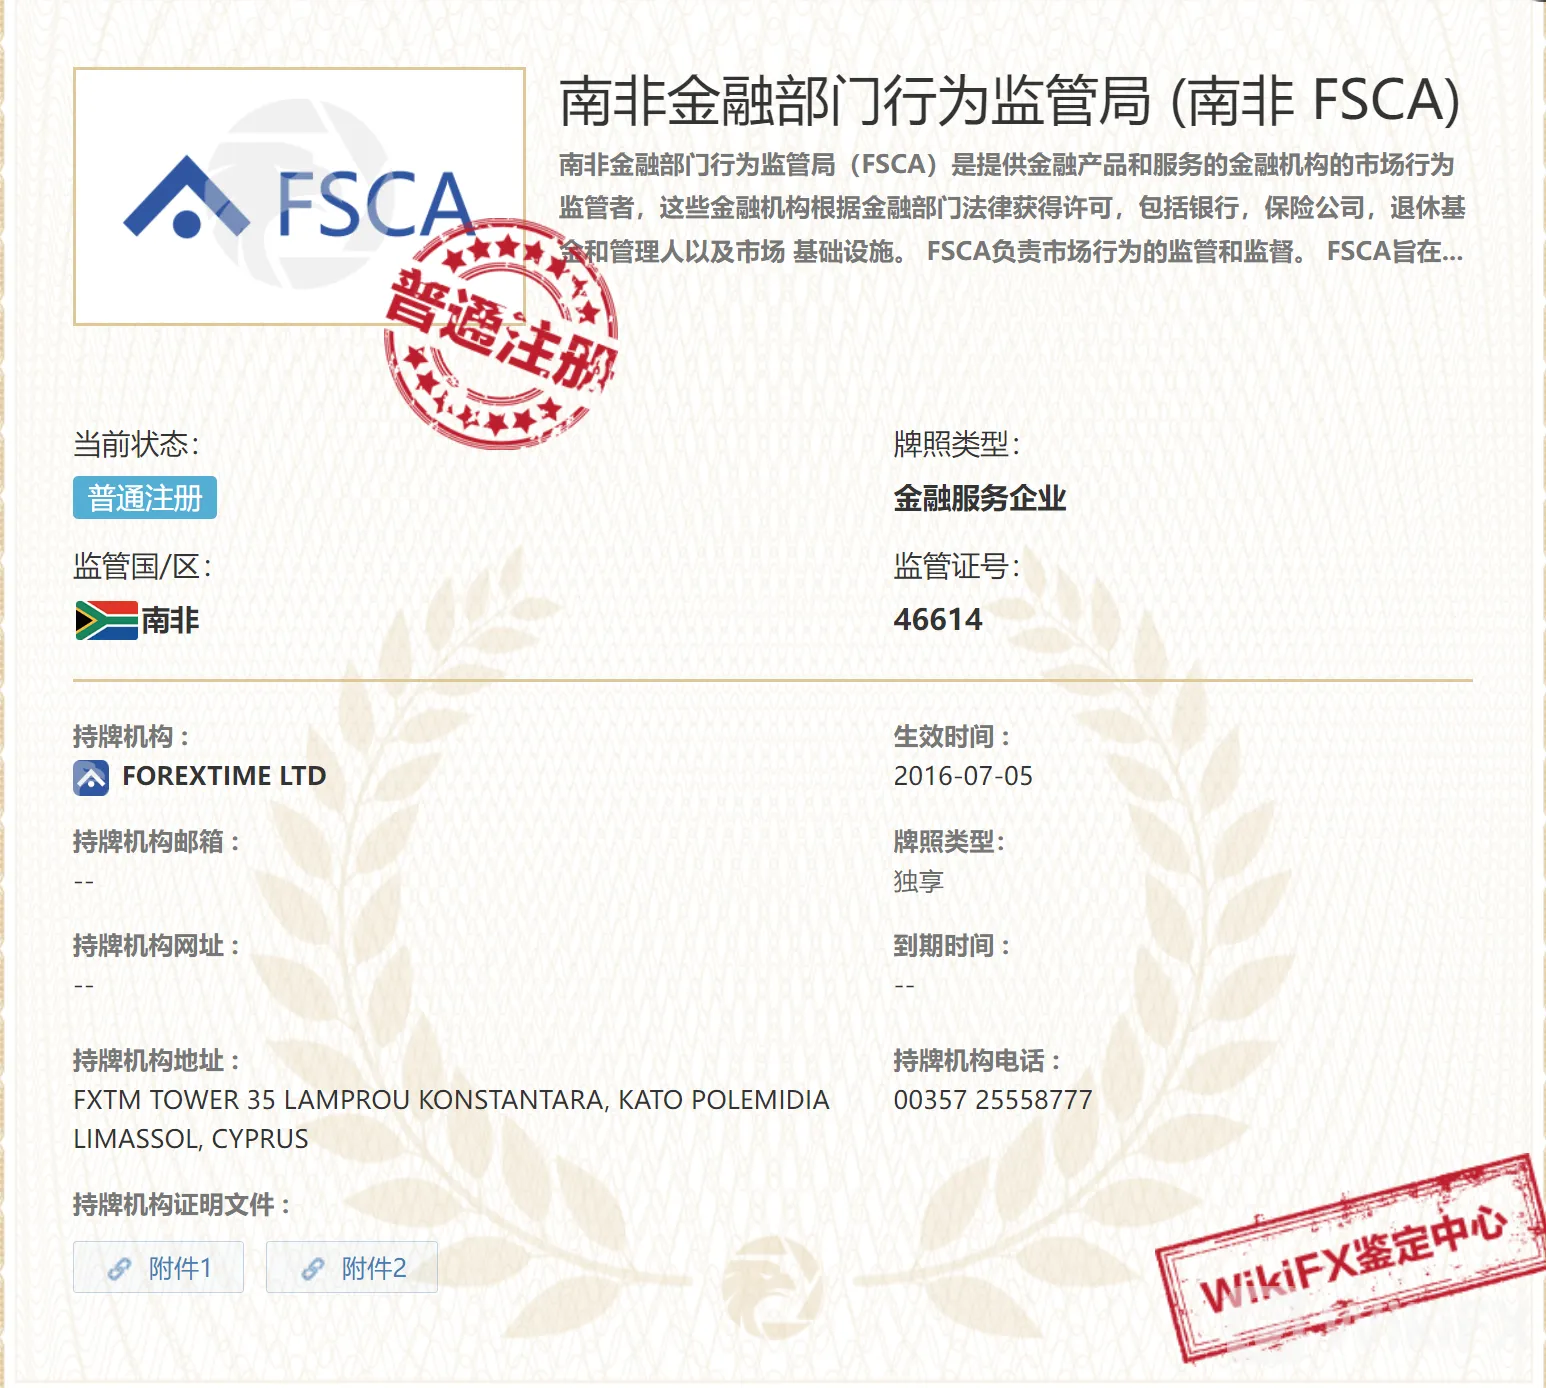Click the link icon in 附件1
The height and width of the screenshot is (1388, 1546).
119,1268
